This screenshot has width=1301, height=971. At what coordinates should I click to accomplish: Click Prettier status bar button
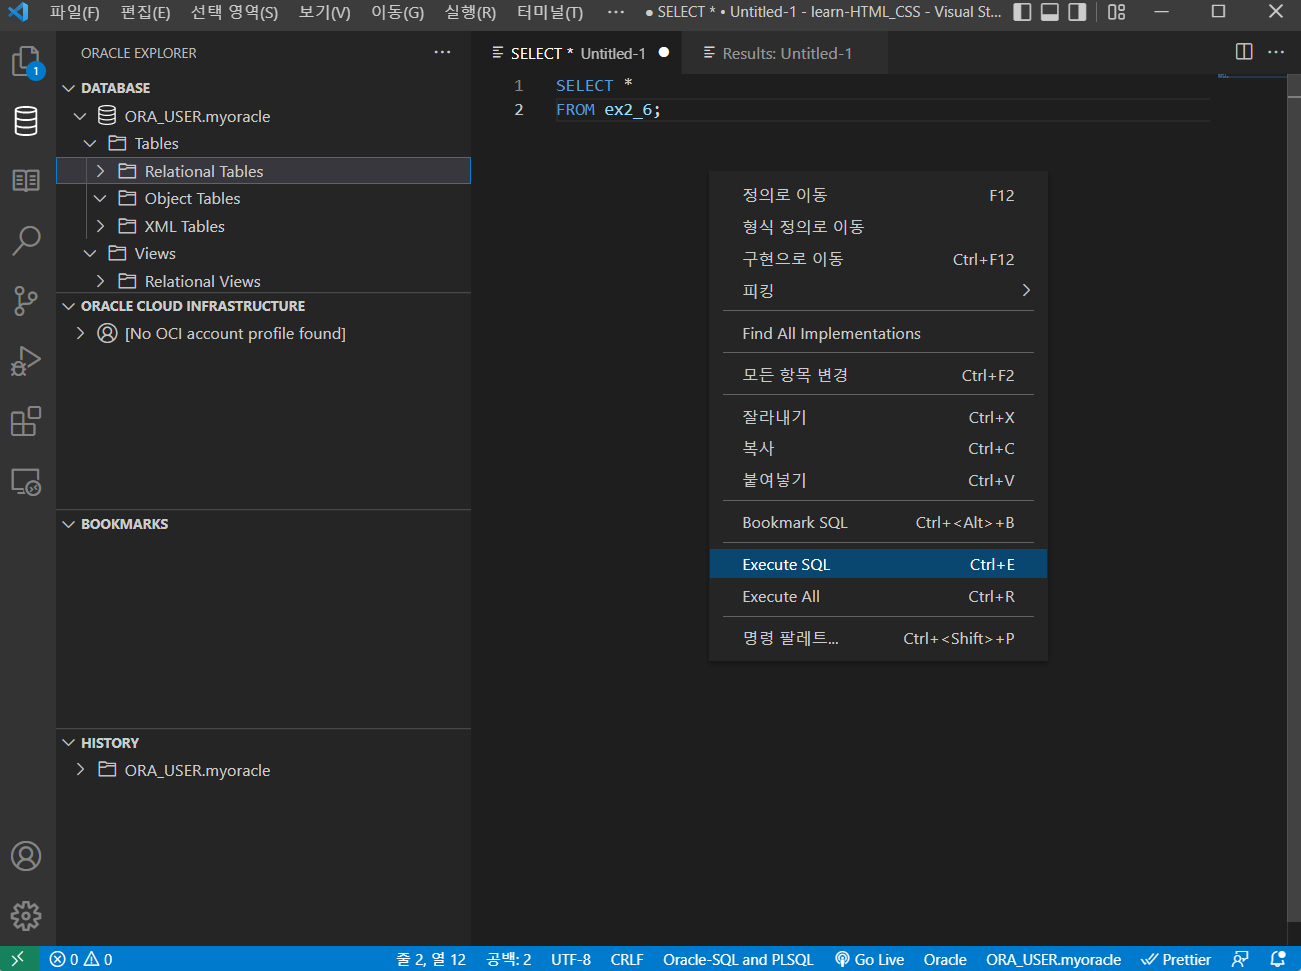(x=1176, y=959)
